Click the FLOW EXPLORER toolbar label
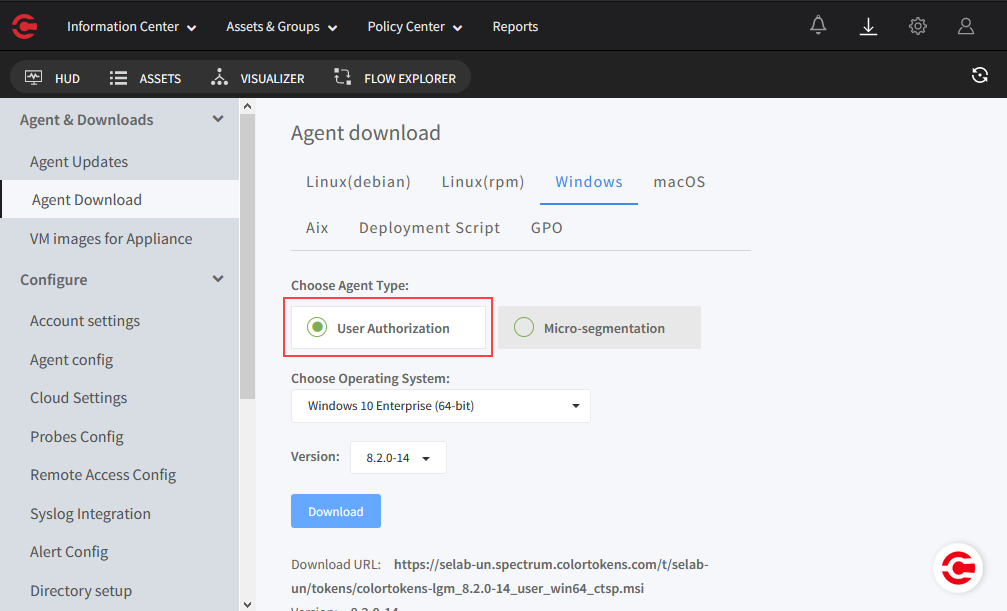The height and width of the screenshot is (611, 1007). tap(410, 78)
